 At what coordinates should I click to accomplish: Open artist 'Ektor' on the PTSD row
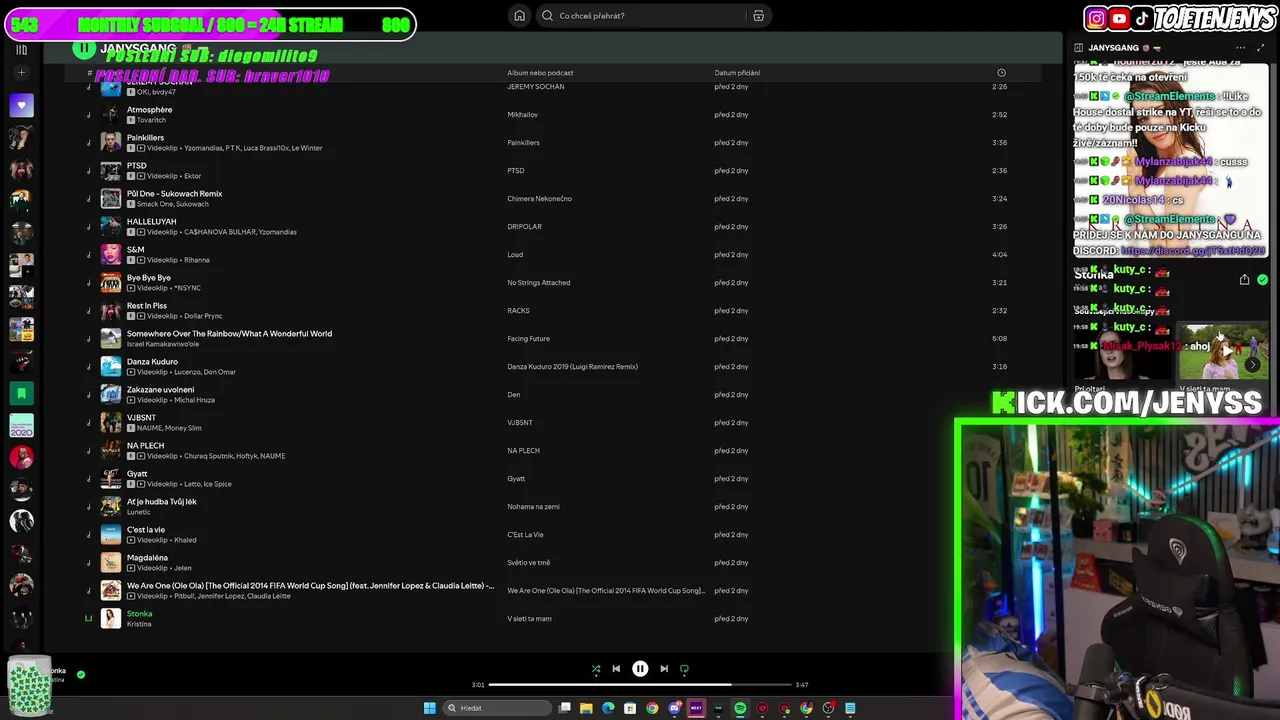[x=192, y=176]
